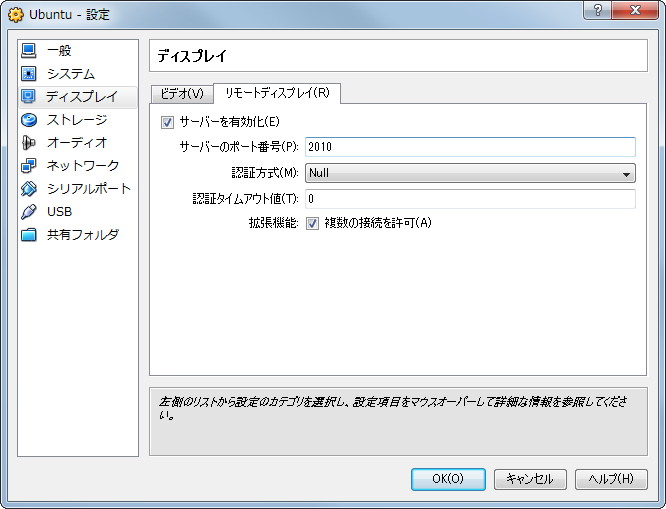Click the ネットワーク computers icon
Screen dimensions: 666x509
coord(29,165)
